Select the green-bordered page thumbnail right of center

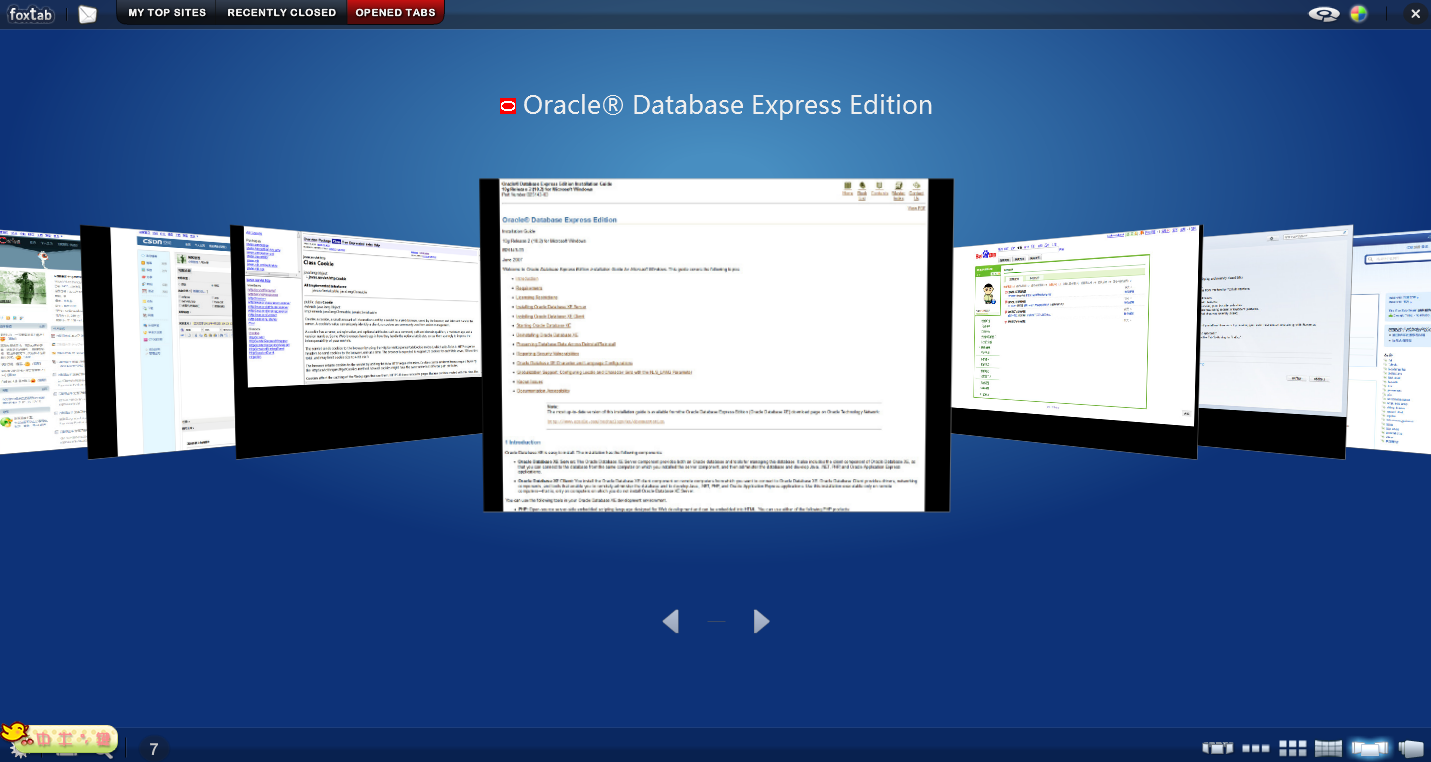1074,340
